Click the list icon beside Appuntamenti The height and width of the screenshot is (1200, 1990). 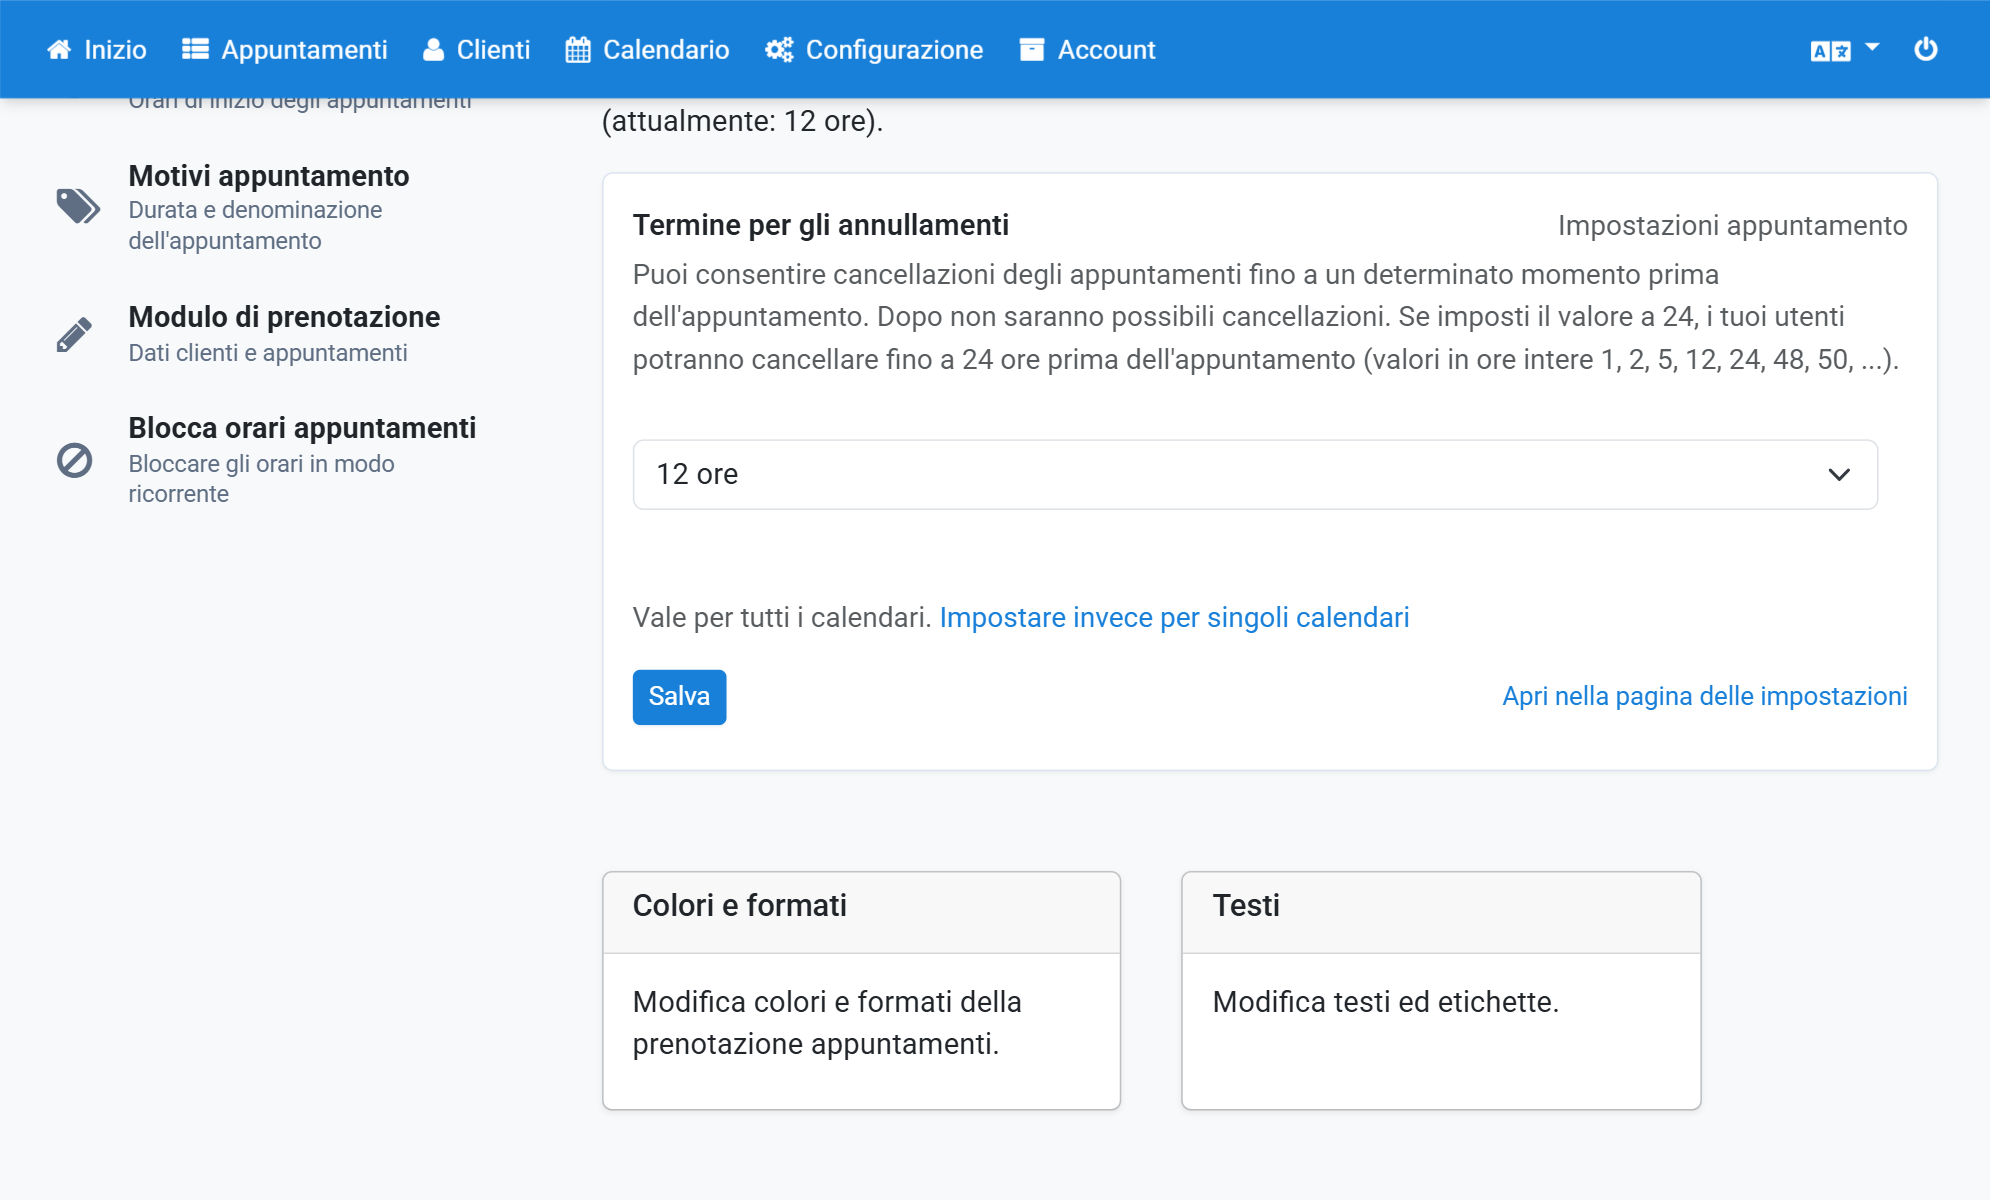coord(195,50)
